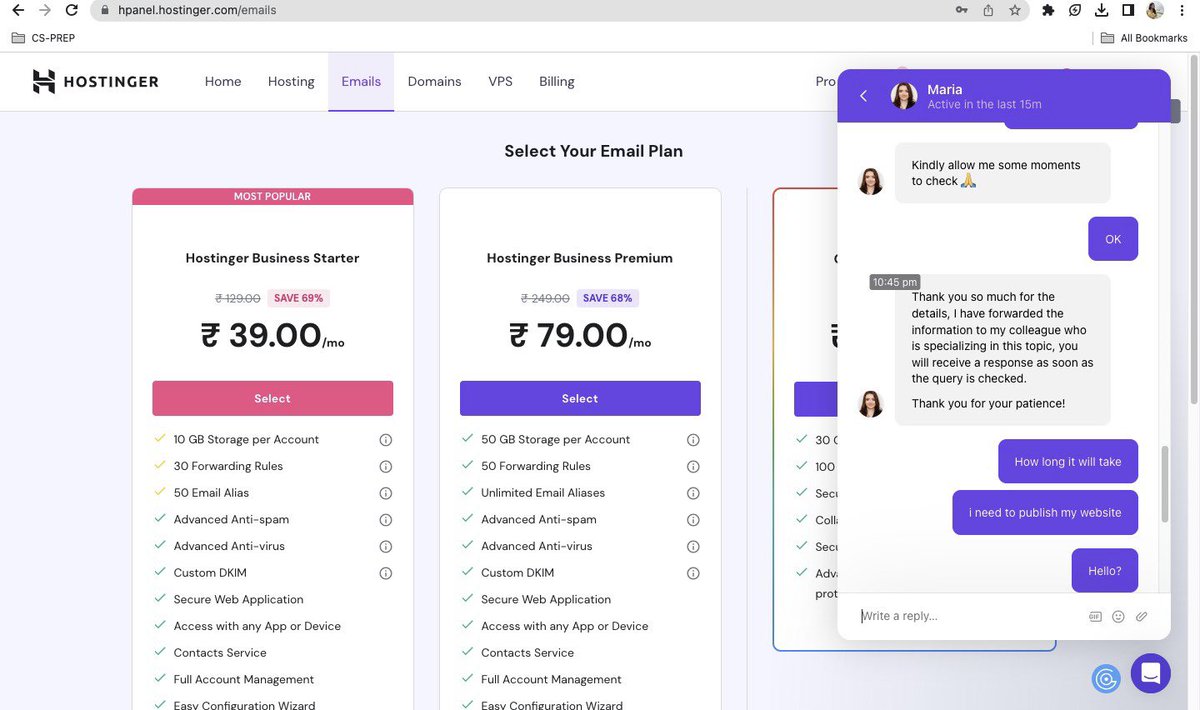The image size is (1200, 710).
Task: Open the Hosting tab
Action: coord(291,82)
